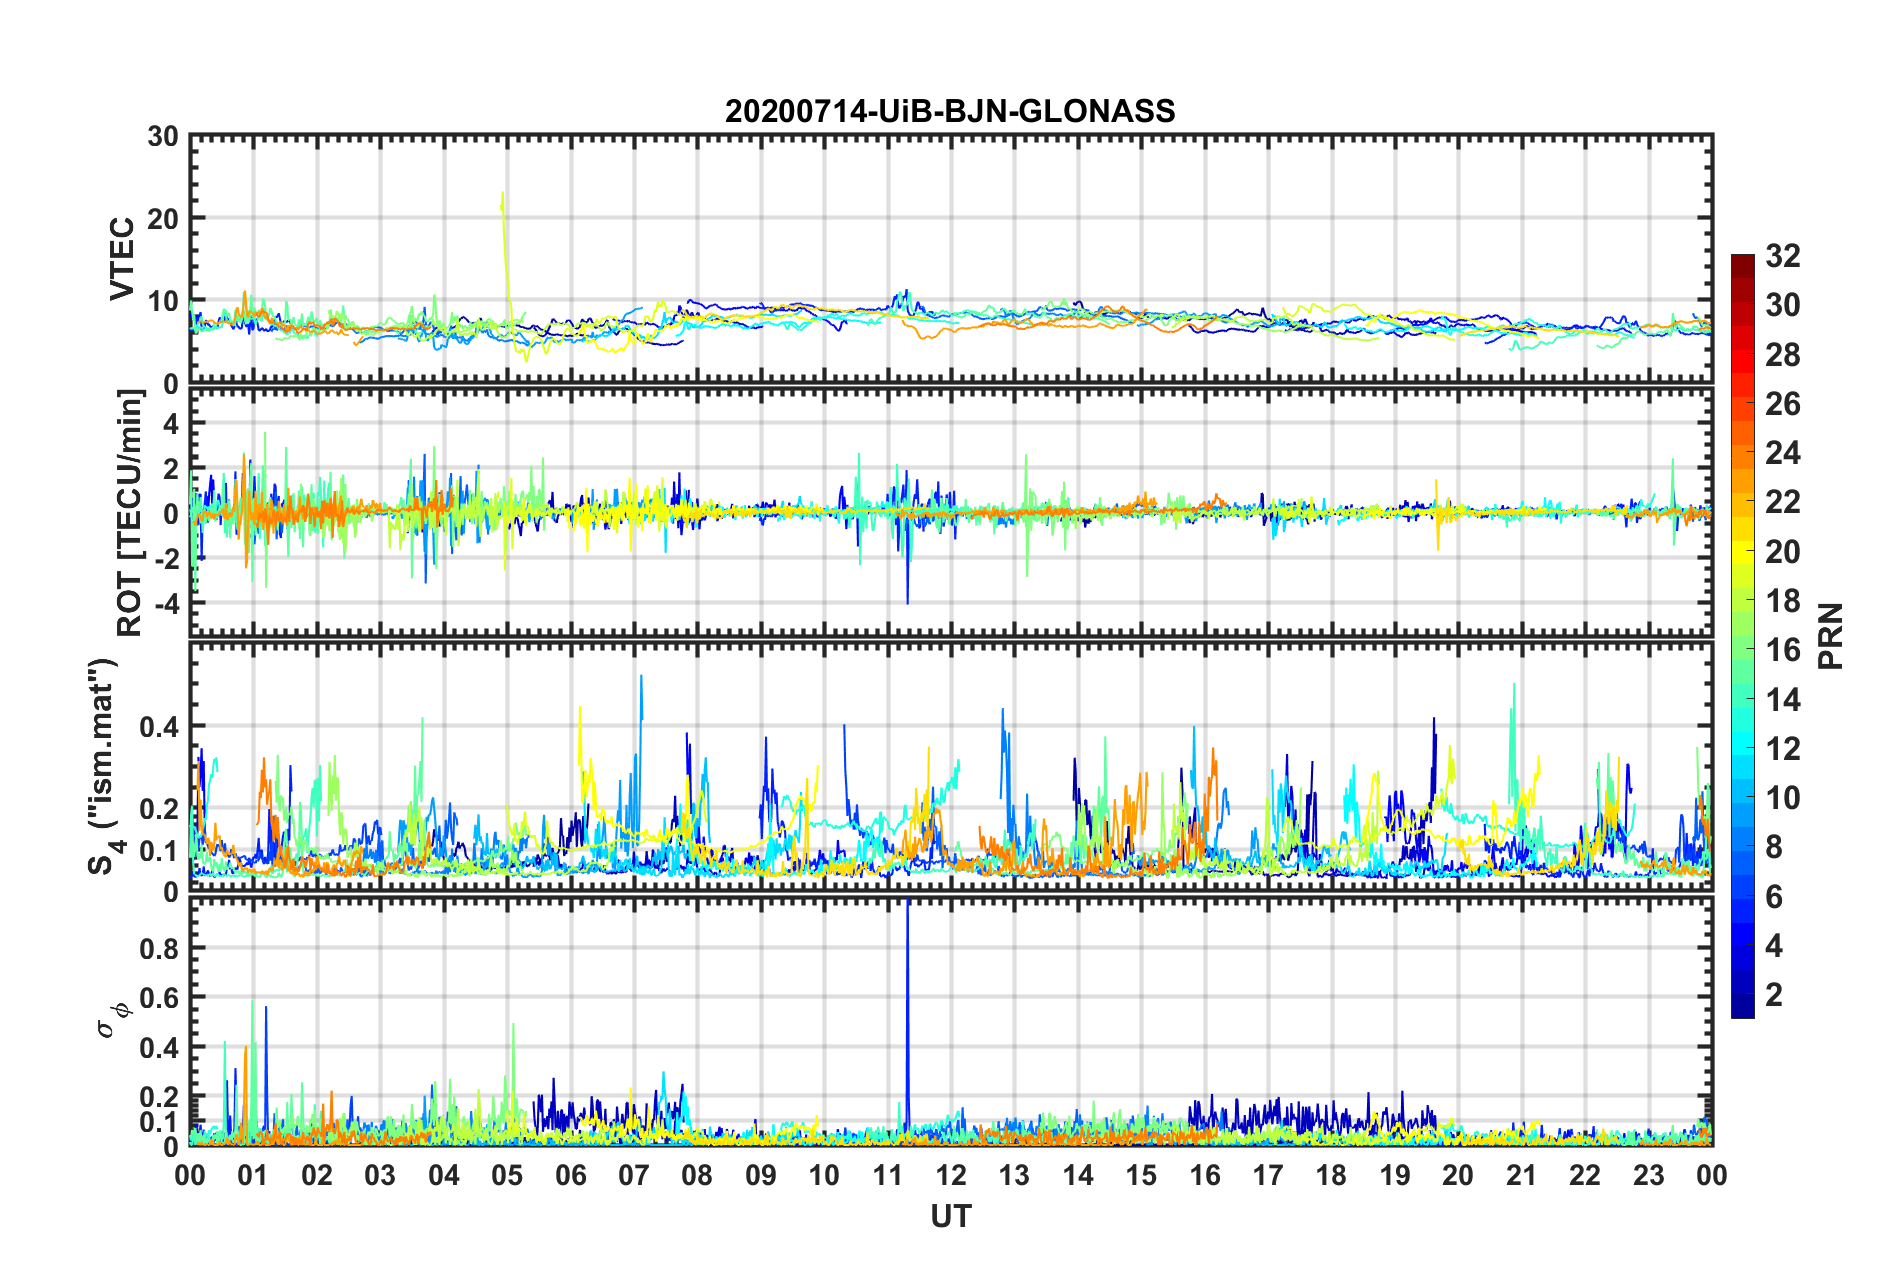
Task: Click colorbar tick label 24
Action: click(x=1782, y=453)
